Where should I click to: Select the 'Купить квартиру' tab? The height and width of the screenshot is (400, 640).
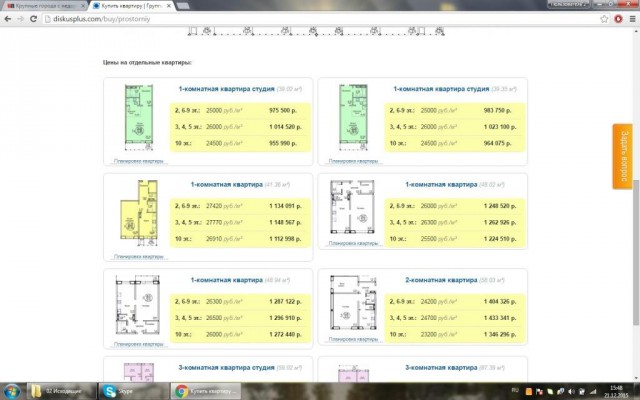131,6
